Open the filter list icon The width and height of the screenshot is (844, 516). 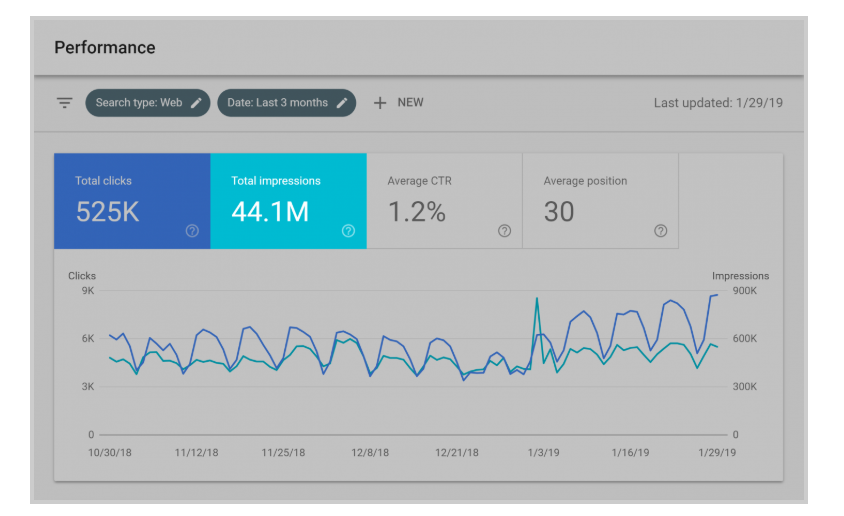(65, 103)
